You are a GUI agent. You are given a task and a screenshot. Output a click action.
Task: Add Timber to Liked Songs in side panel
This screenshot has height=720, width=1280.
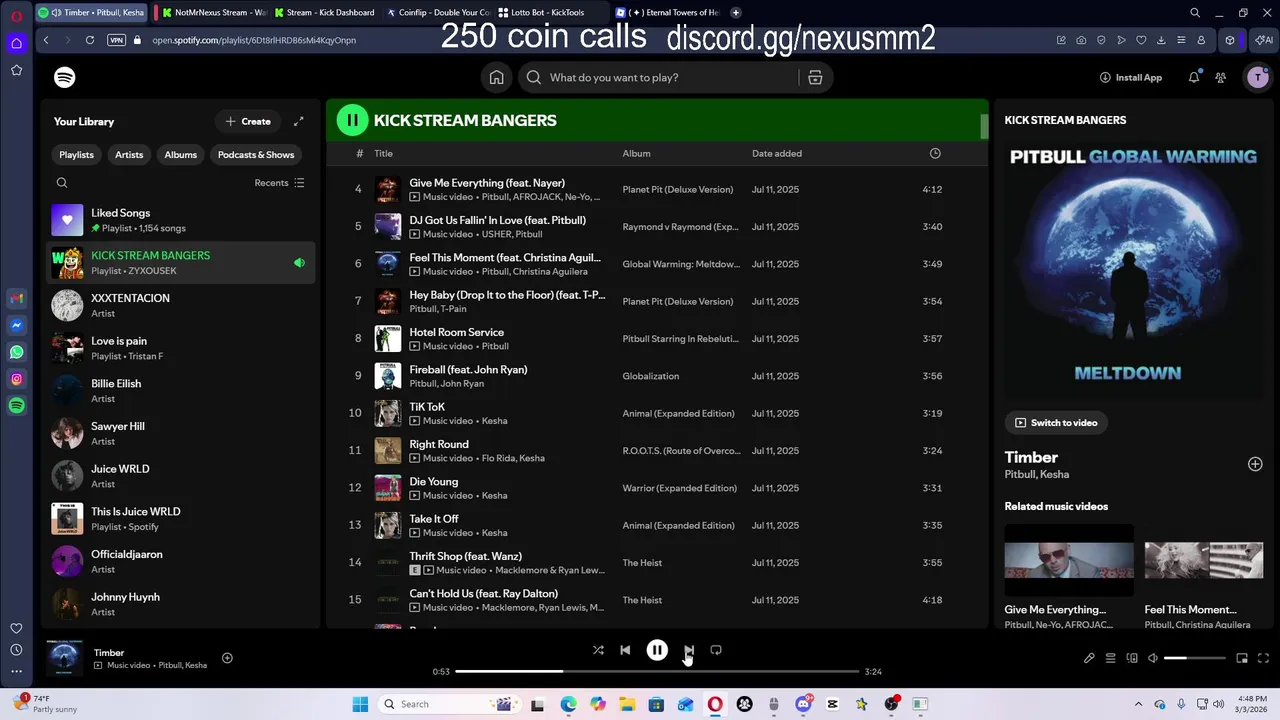coord(1255,464)
